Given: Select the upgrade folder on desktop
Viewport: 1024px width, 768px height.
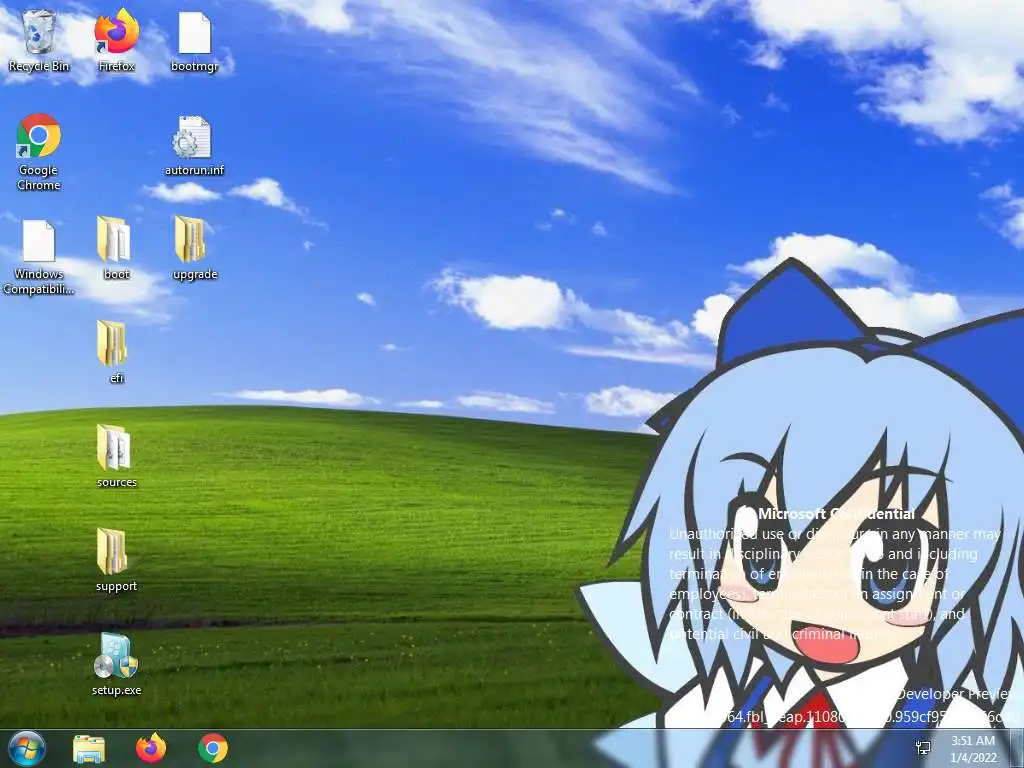Looking at the screenshot, I should [195, 249].
